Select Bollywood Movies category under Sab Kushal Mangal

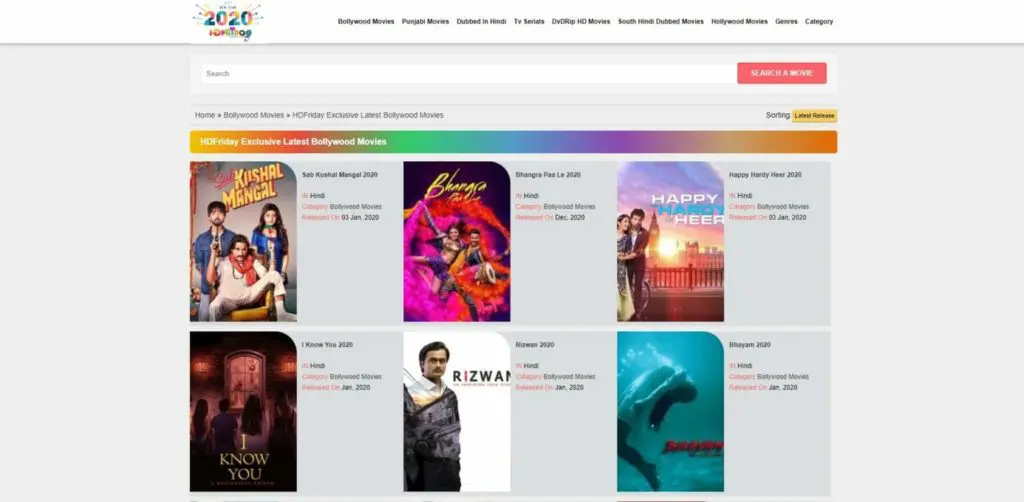coord(356,207)
